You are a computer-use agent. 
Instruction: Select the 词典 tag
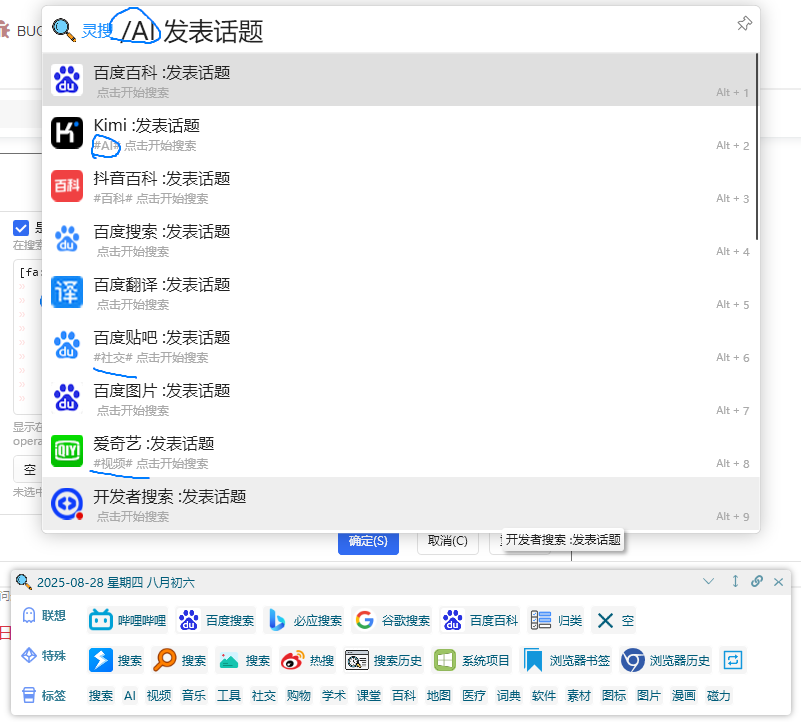click(x=509, y=695)
